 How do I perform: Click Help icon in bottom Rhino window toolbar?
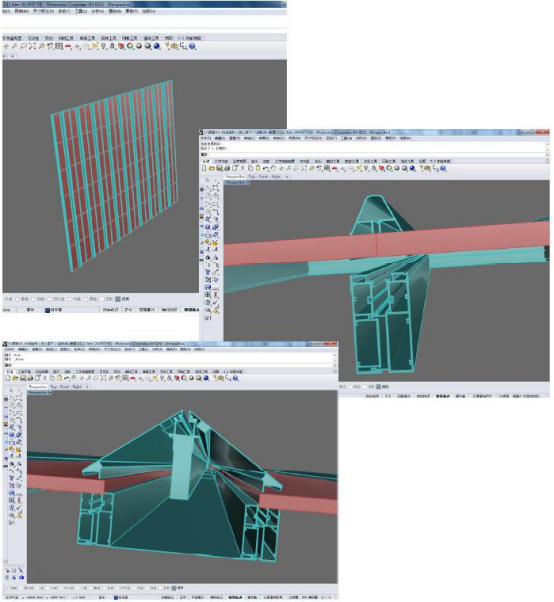click(235, 378)
